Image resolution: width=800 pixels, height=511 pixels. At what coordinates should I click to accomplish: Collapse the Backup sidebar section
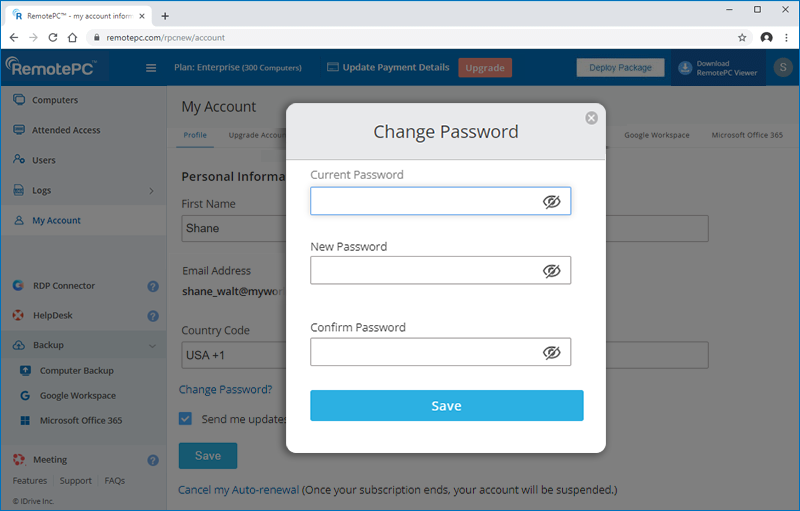[152, 346]
